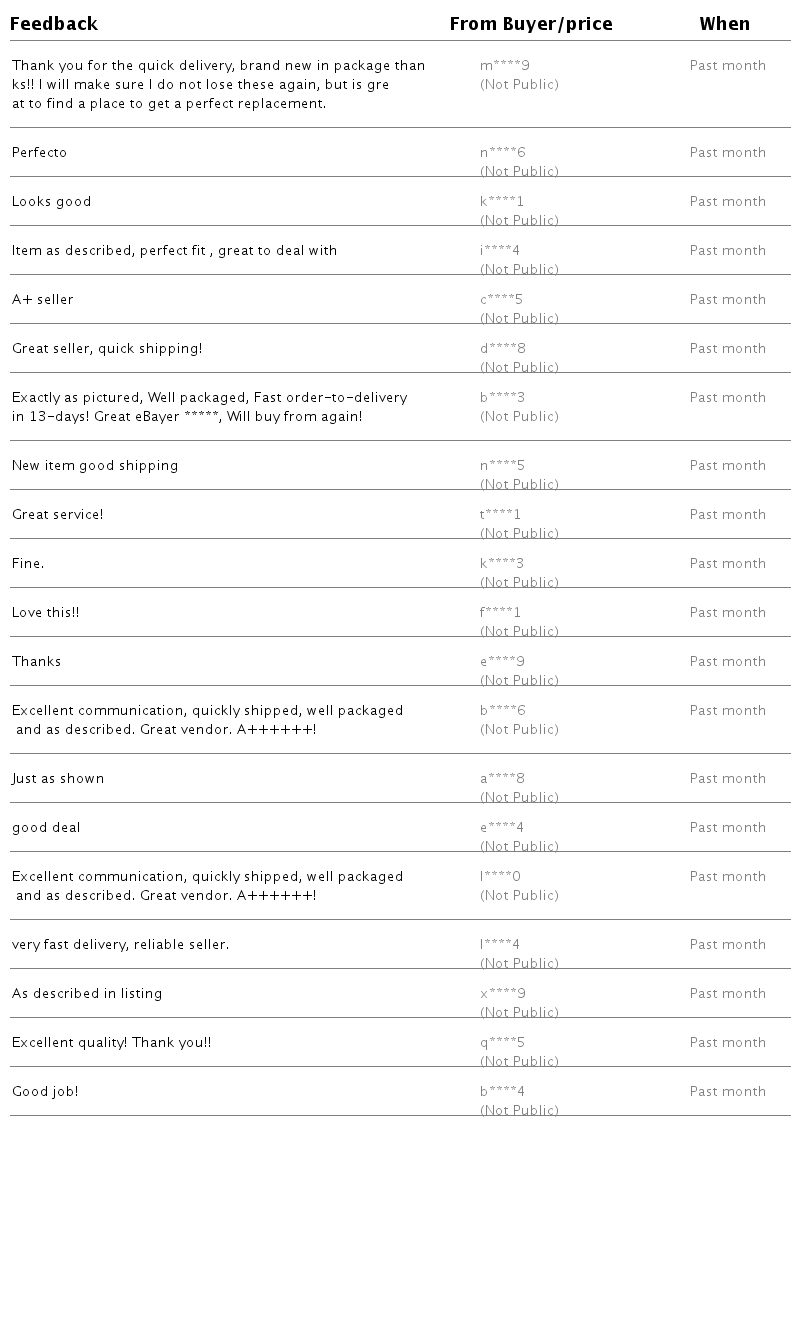Click the From Buyer/price column header
800x1340 pixels.
coord(531,24)
